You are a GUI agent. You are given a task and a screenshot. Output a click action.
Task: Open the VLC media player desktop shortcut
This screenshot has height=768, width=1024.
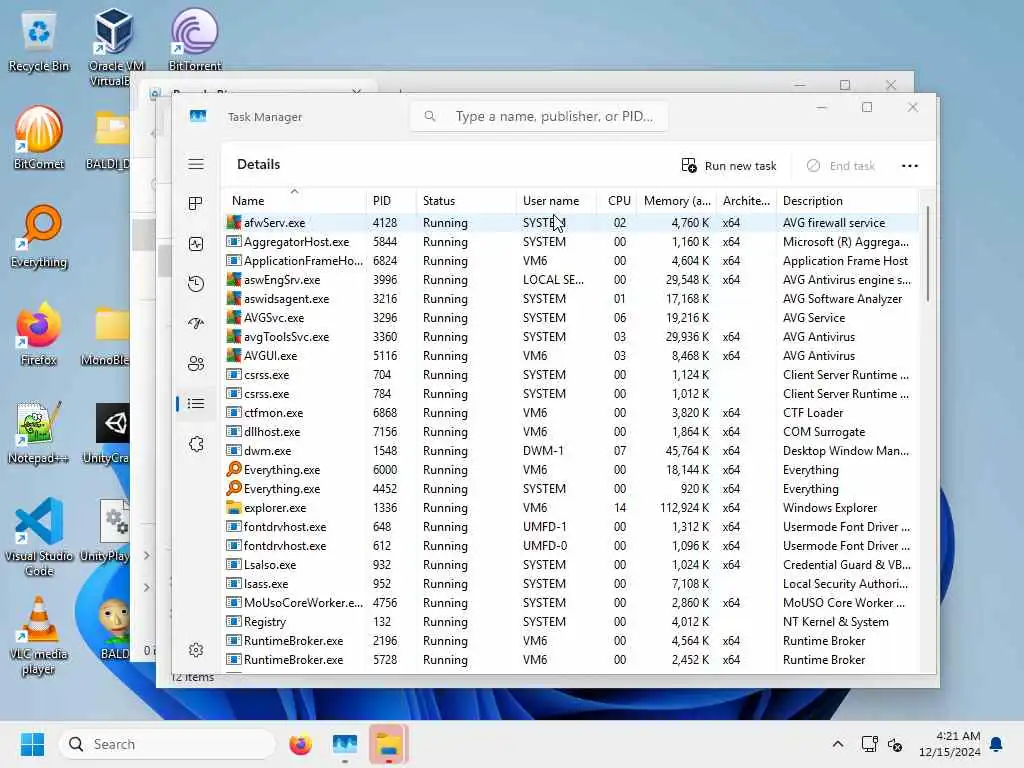(x=39, y=635)
